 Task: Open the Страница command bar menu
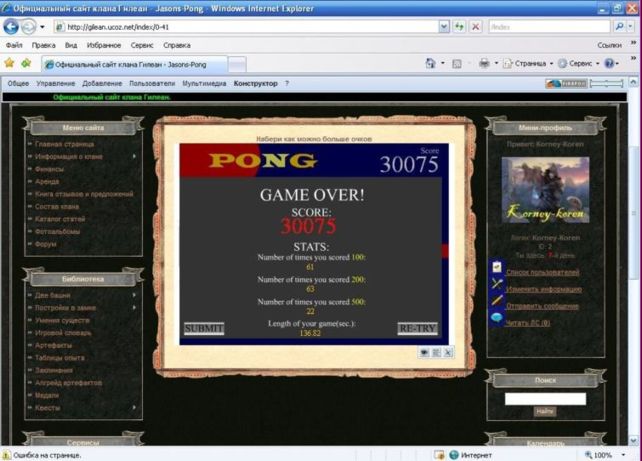click(x=527, y=63)
